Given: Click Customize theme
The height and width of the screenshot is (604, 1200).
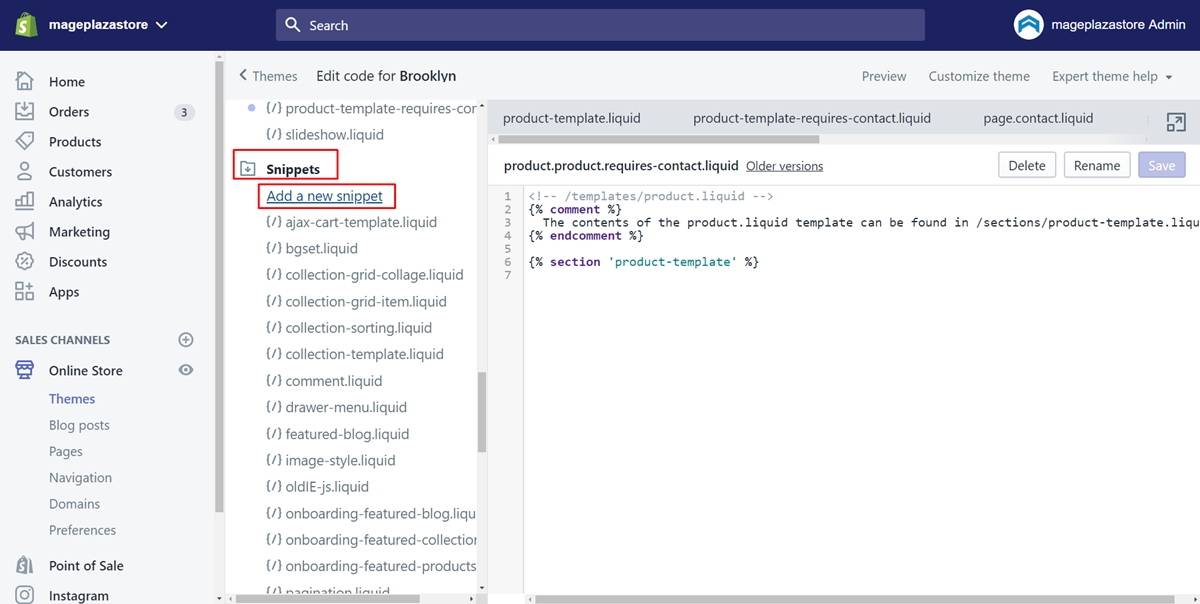Looking at the screenshot, I should coord(979,76).
